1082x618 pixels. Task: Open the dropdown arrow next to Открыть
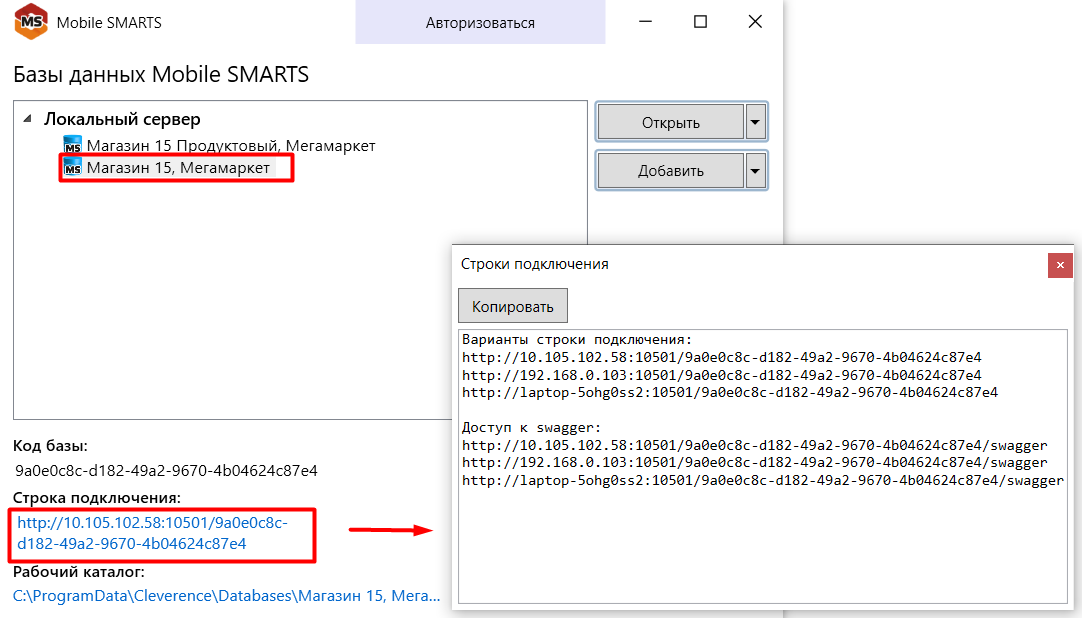click(756, 122)
